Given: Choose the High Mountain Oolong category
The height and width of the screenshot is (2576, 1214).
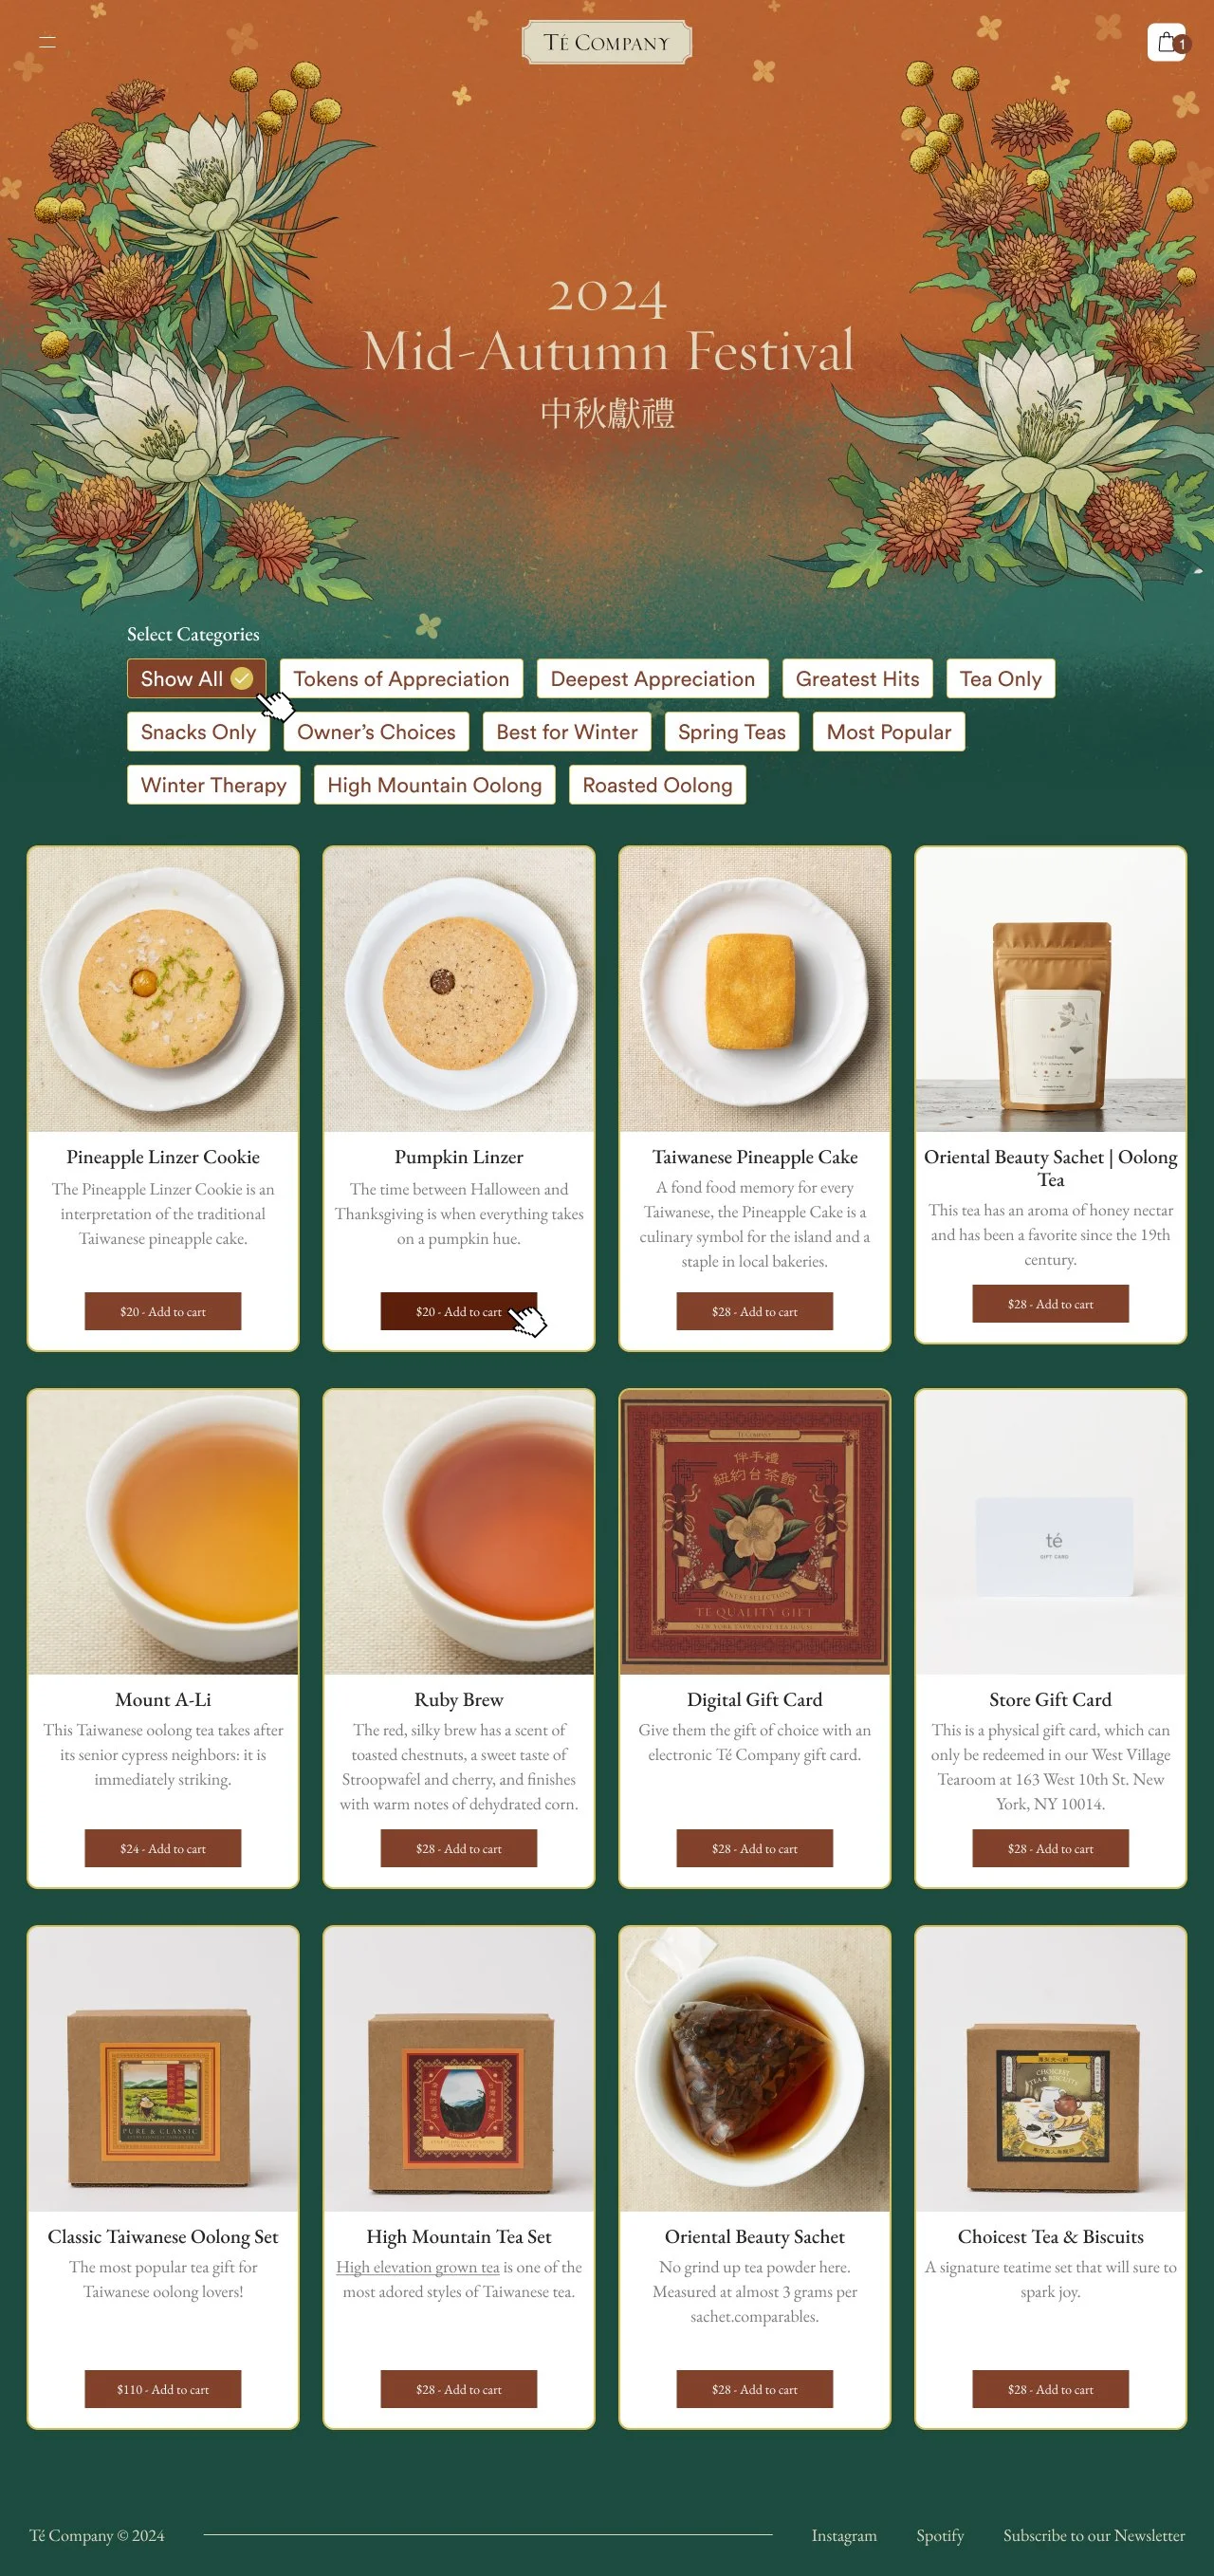Looking at the screenshot, I should click(x=434, y=785).
